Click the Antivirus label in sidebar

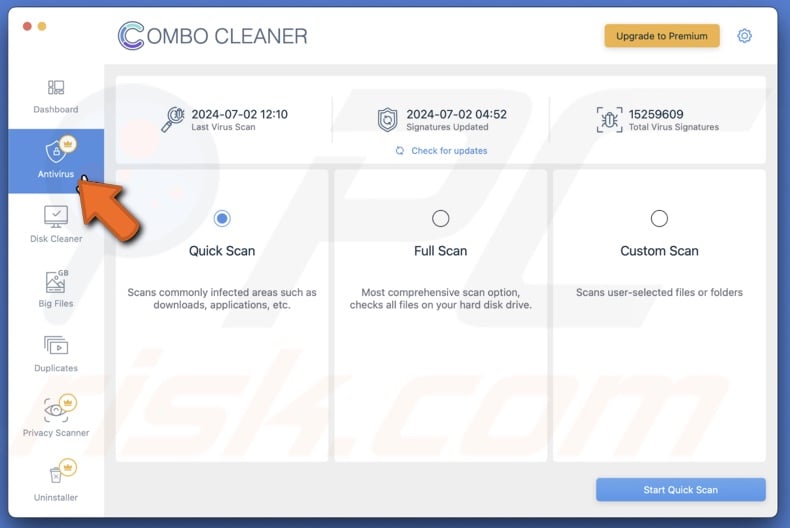[56, 174]
